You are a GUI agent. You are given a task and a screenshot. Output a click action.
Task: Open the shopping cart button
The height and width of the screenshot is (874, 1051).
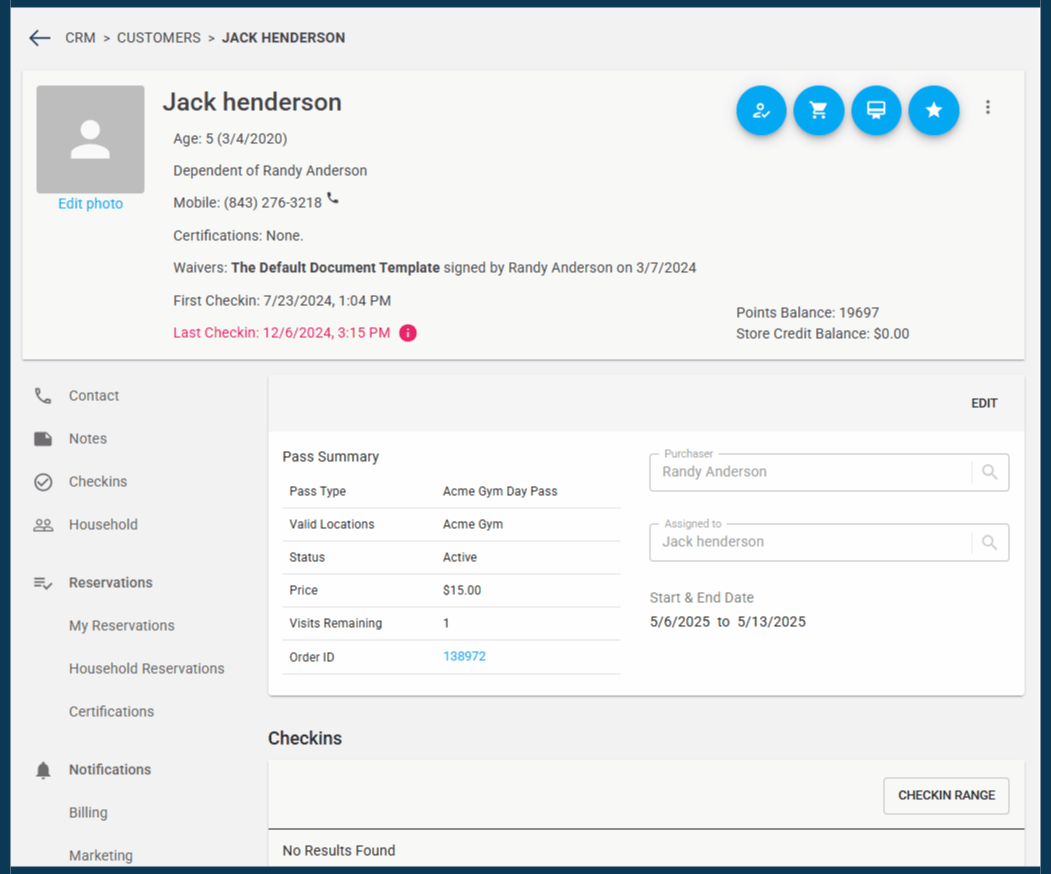[819, 110]
